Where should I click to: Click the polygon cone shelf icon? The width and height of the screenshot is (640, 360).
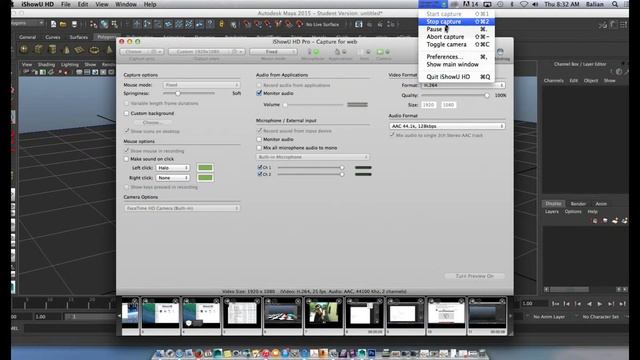pos(67,50)
